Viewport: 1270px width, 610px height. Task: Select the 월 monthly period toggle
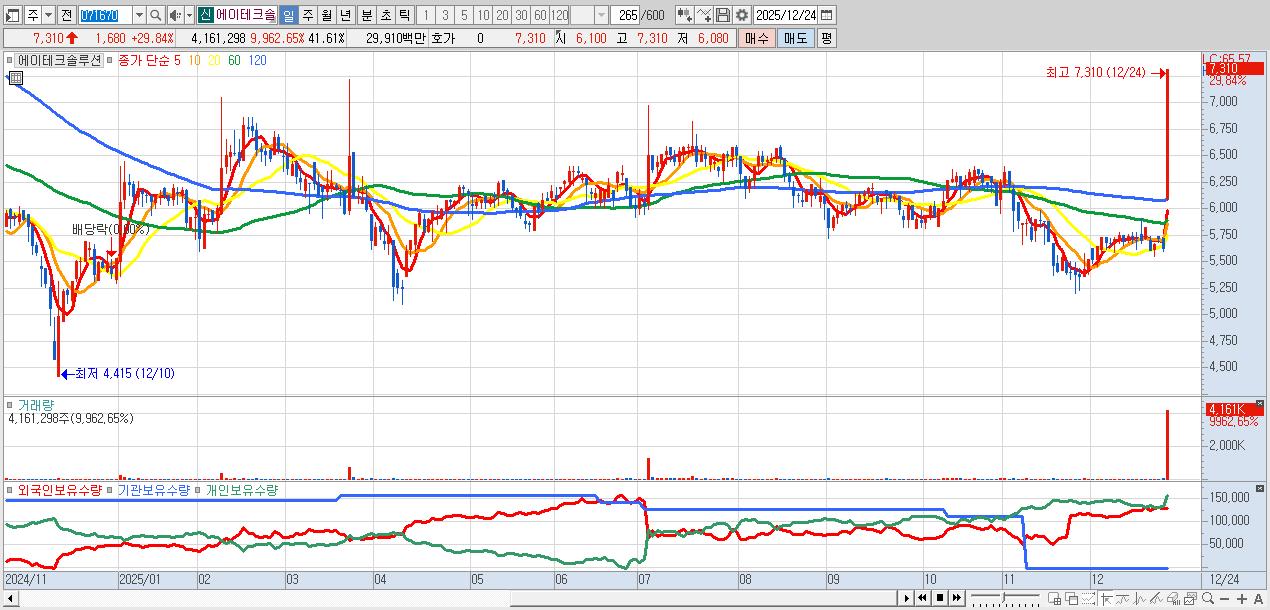[x=326, y=16]
